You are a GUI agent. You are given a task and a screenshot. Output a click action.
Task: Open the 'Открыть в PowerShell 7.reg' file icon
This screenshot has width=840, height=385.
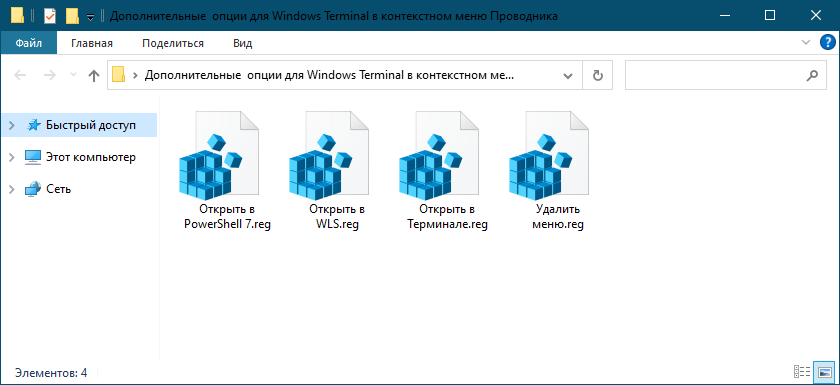pyautogui.click(x=218, y=155)
